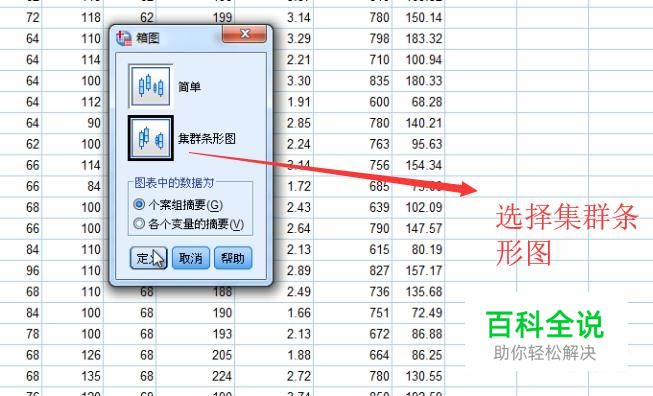Viewport: 653px width, 396px height.
Task: Close the 箱图 dialog with X
Action: coord(244,34)
